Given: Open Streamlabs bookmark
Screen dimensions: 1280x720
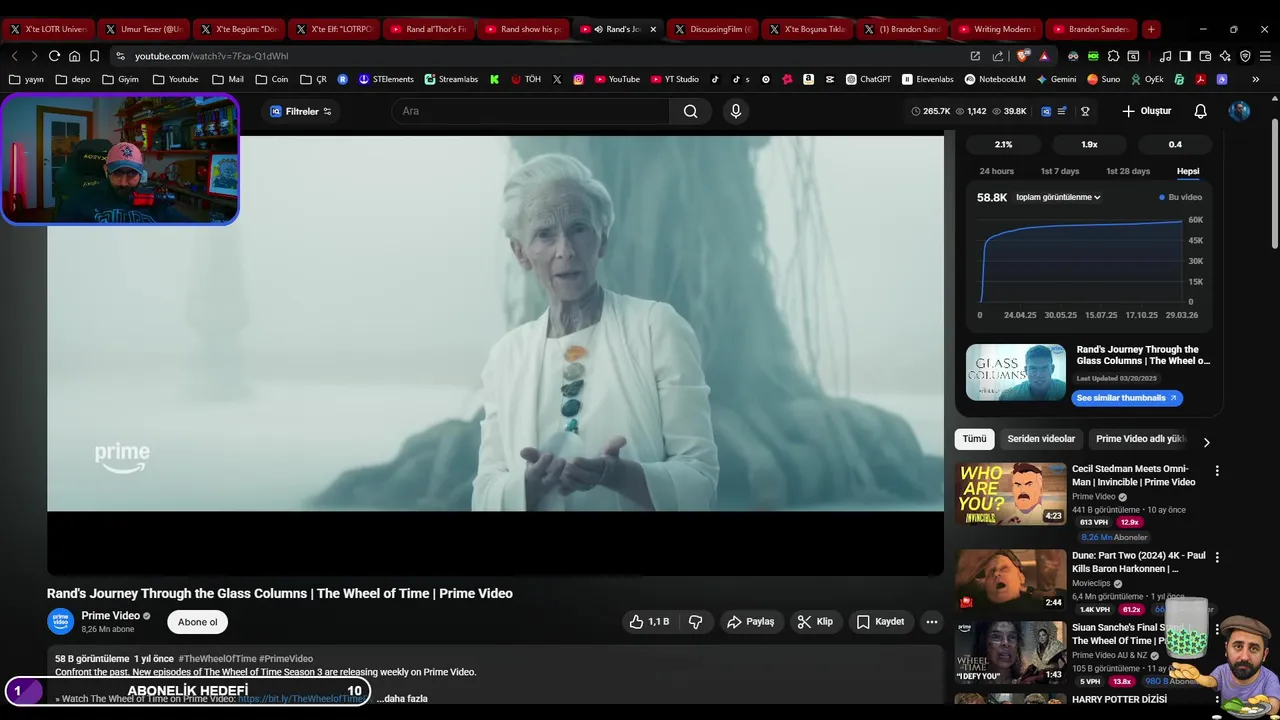Looking at the screenshot, I should point(451,79).
